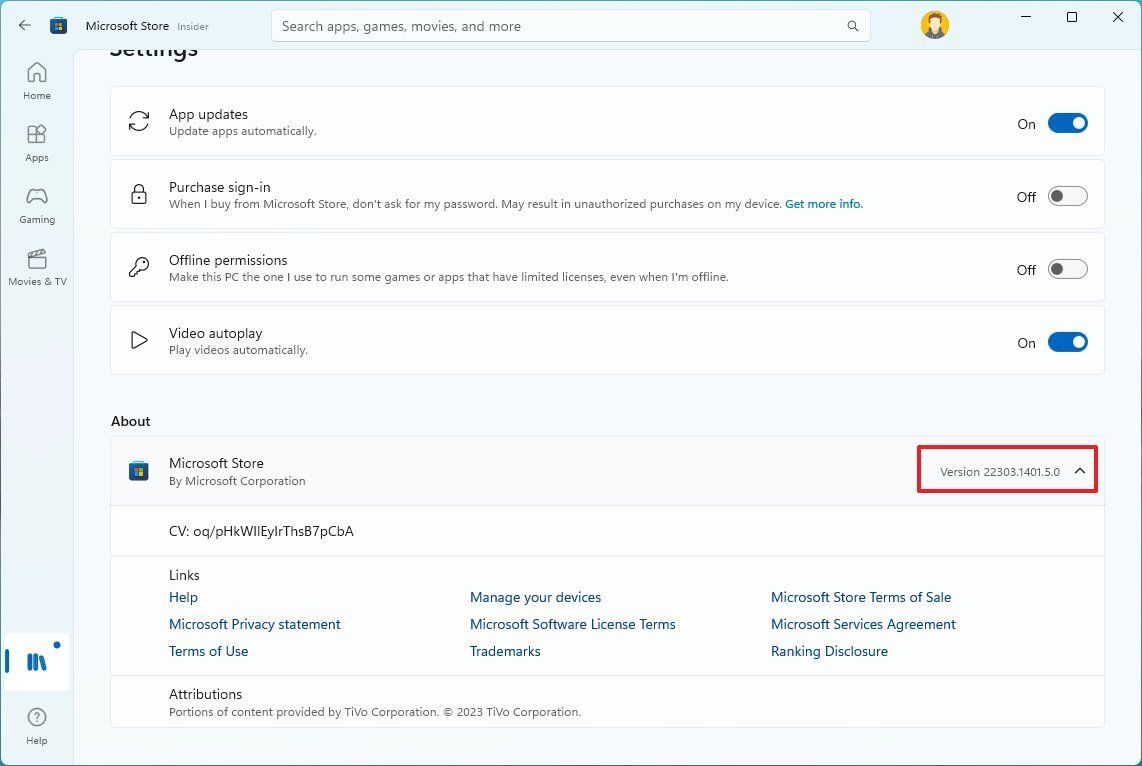1142x766 pixels.
Task: Open the Home section in sidebar
Action: point(37,80)
